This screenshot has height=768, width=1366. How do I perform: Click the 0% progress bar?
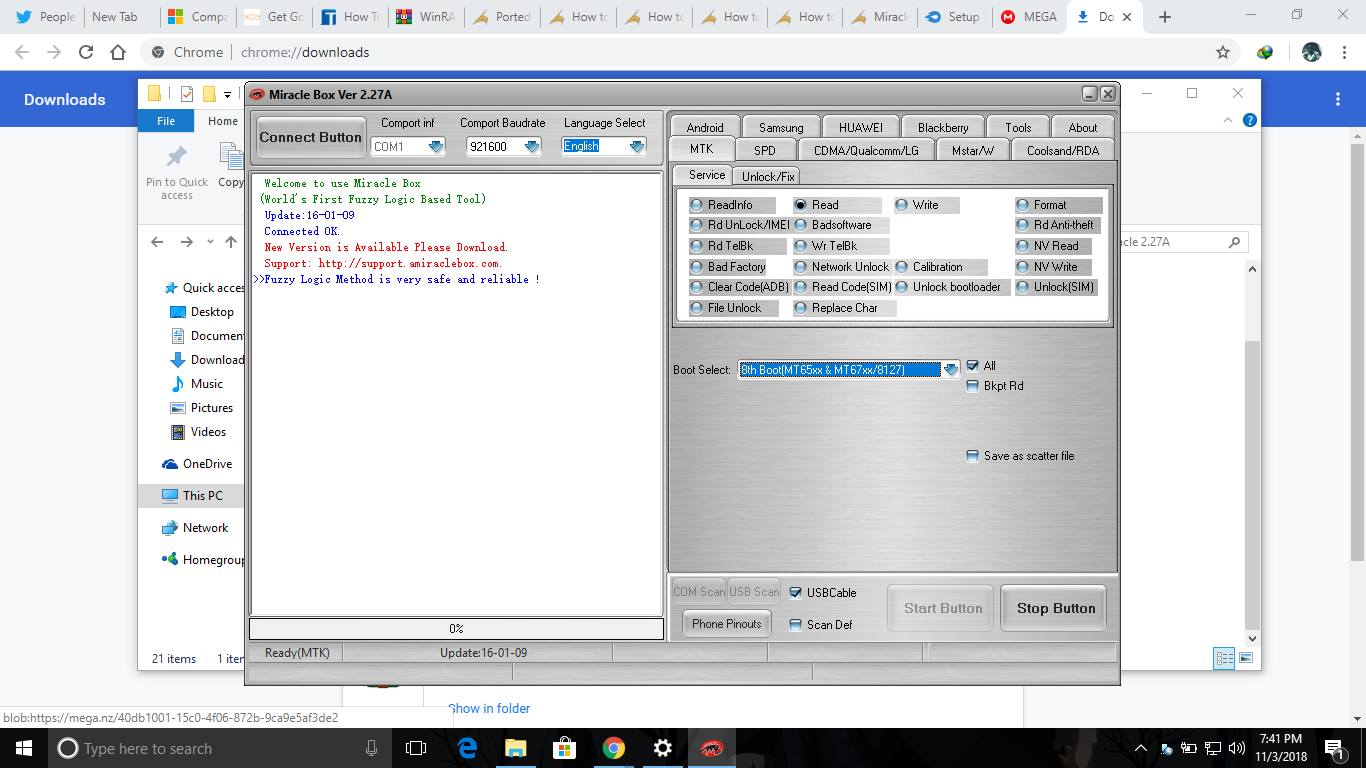[456, 629]
